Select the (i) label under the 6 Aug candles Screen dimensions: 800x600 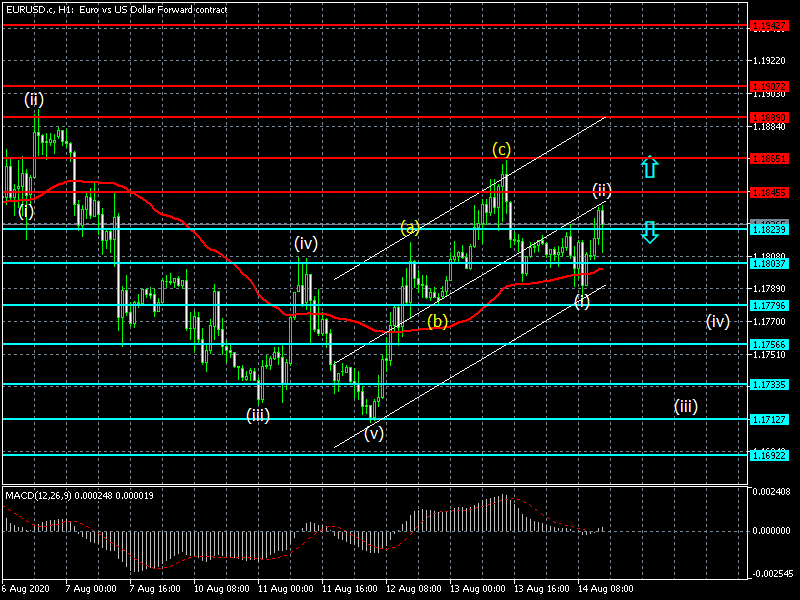coord(26,211)
